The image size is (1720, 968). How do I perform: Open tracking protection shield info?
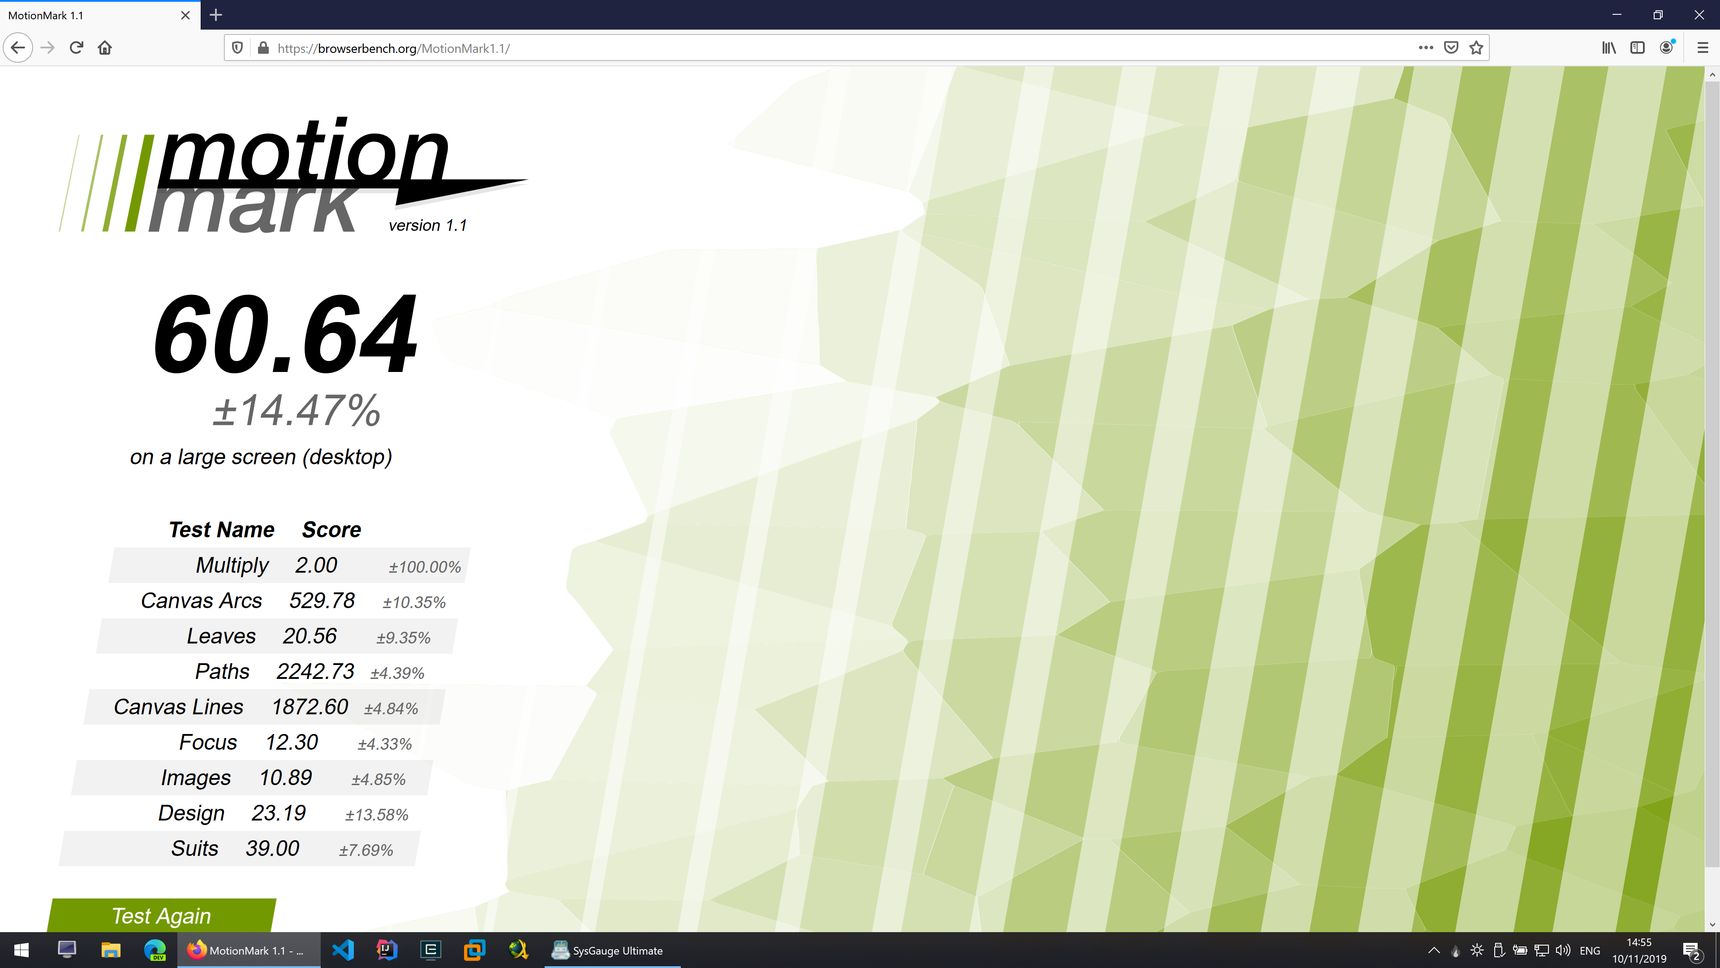click(x=237, y=47)
